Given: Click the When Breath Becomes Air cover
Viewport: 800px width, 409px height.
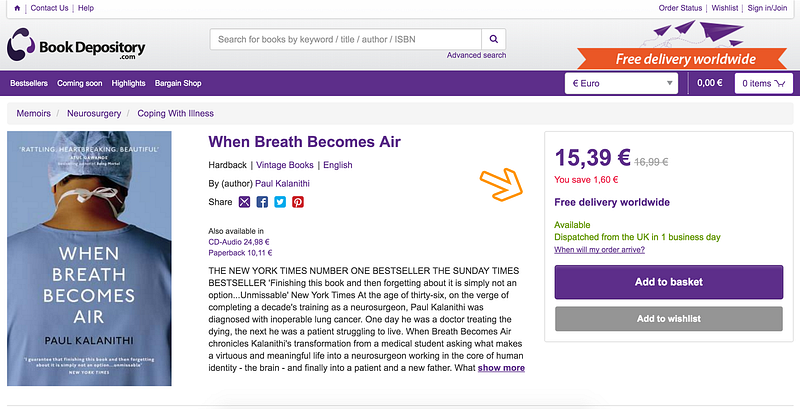Looking at the screenshot, I should tap(89, 259).
